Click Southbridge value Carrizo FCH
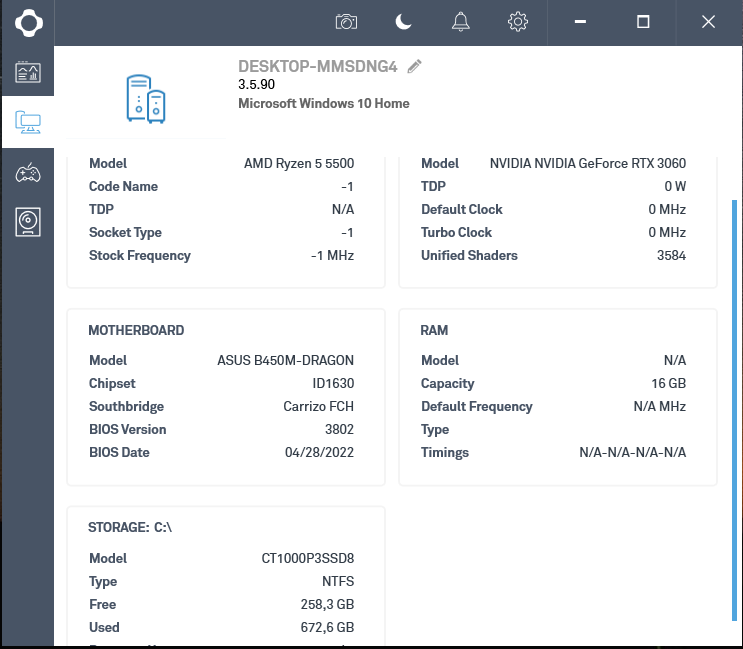The height and width of the screenshot is (649, 743). [x=318, y=406]
